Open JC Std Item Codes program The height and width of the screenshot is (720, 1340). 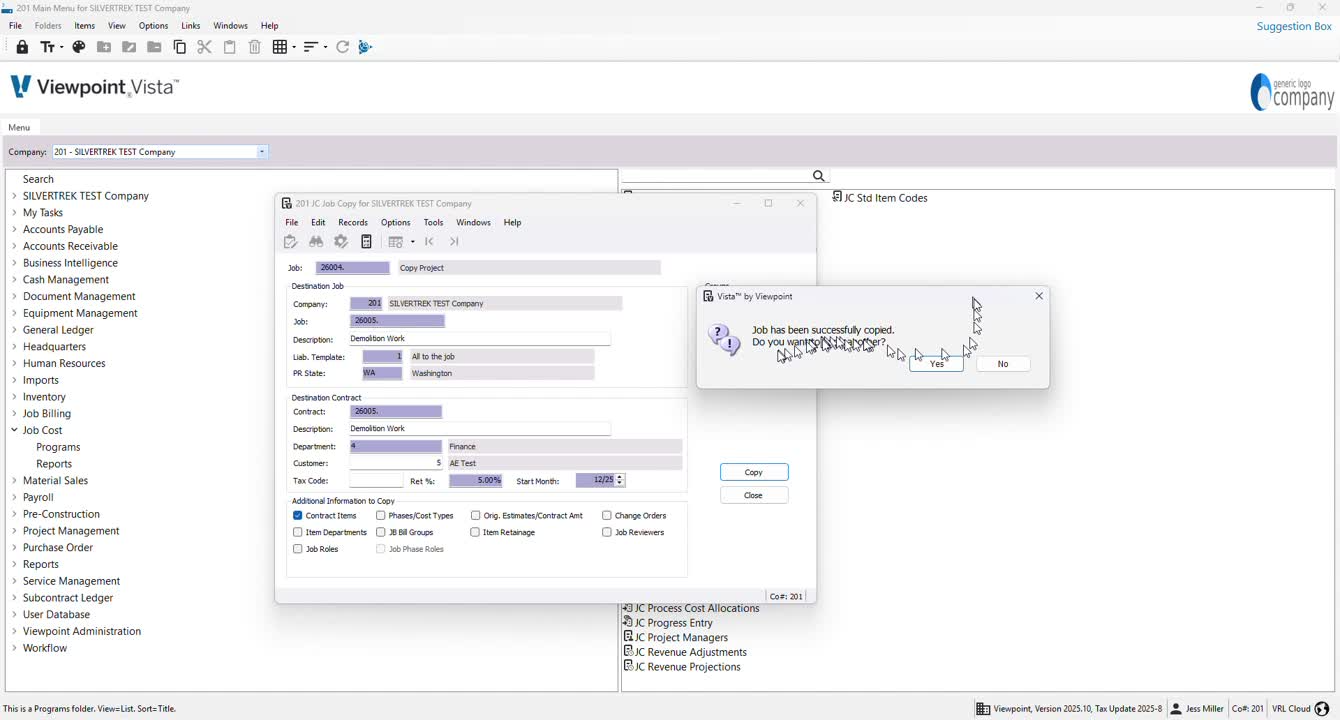coord(880,198)
